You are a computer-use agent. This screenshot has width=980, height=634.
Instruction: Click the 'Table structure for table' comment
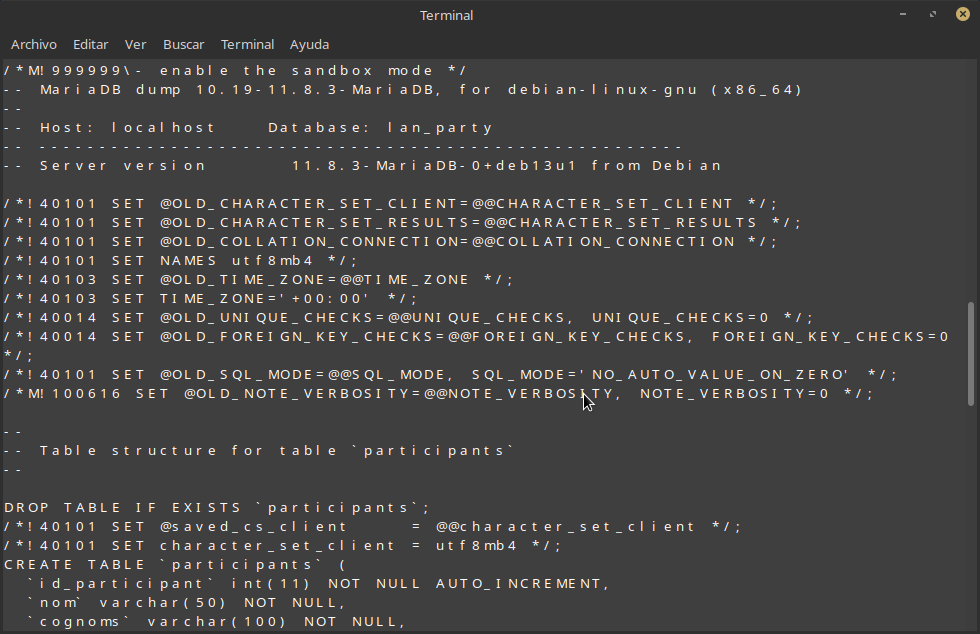coord(260,450)
